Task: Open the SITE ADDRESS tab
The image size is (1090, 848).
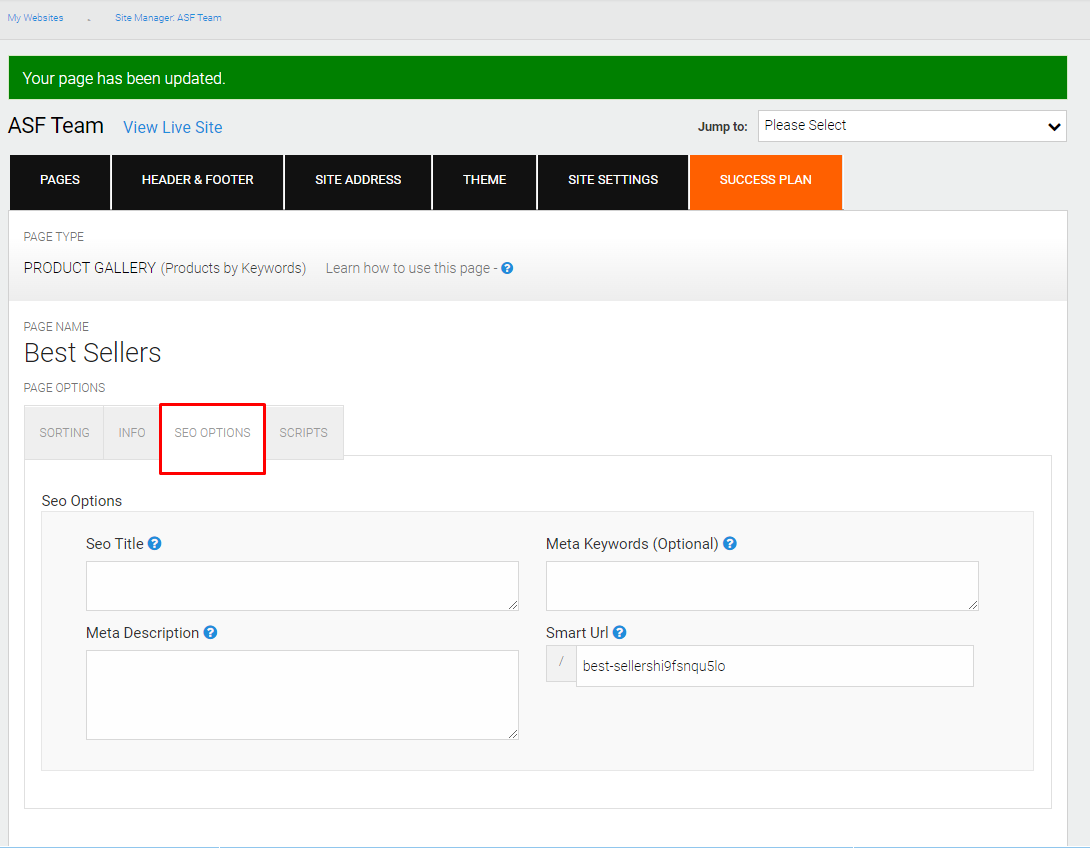Action: point(358,181)
